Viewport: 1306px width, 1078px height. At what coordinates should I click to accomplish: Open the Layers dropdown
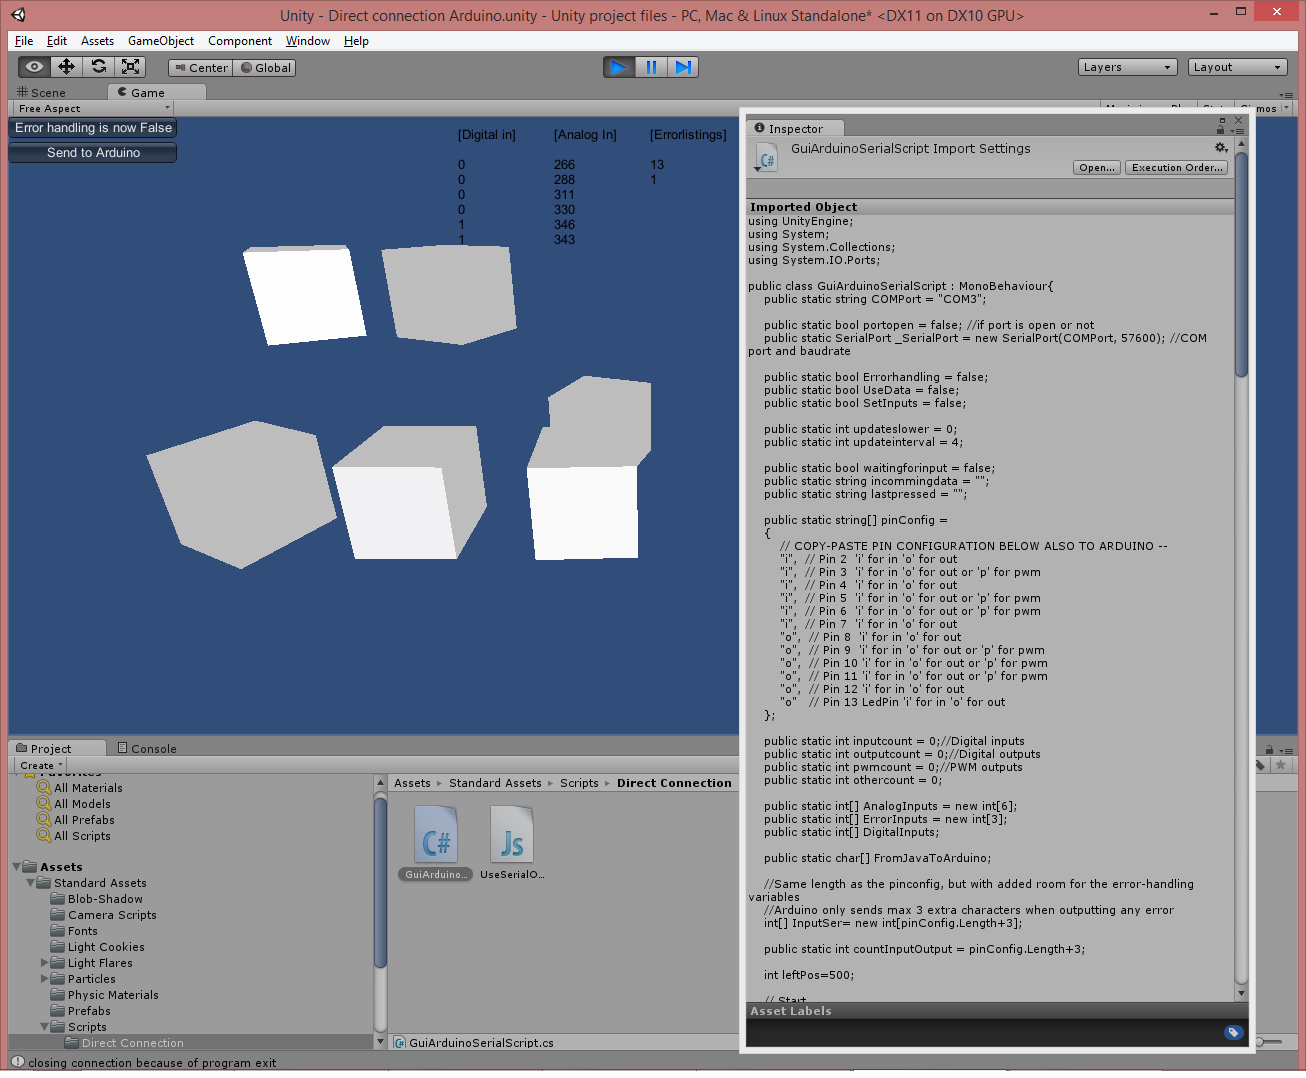(x=1128, y=67)
